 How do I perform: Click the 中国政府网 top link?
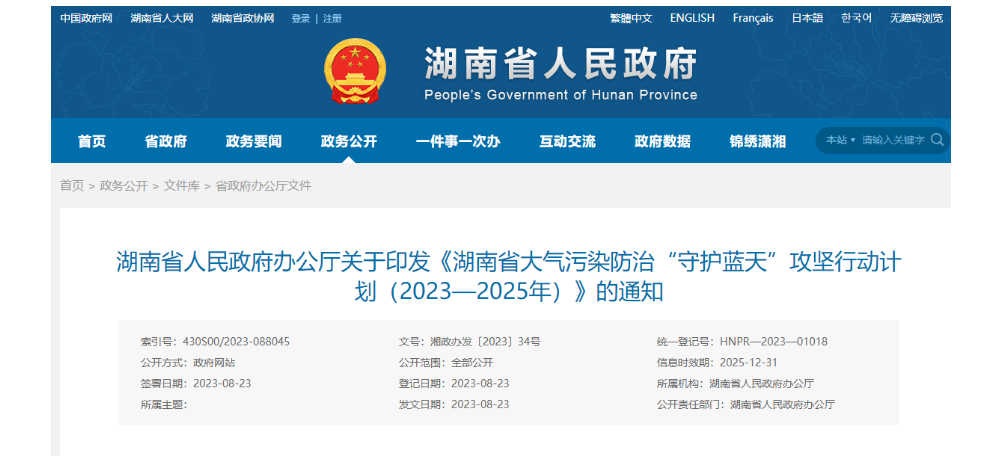[85, 18]
